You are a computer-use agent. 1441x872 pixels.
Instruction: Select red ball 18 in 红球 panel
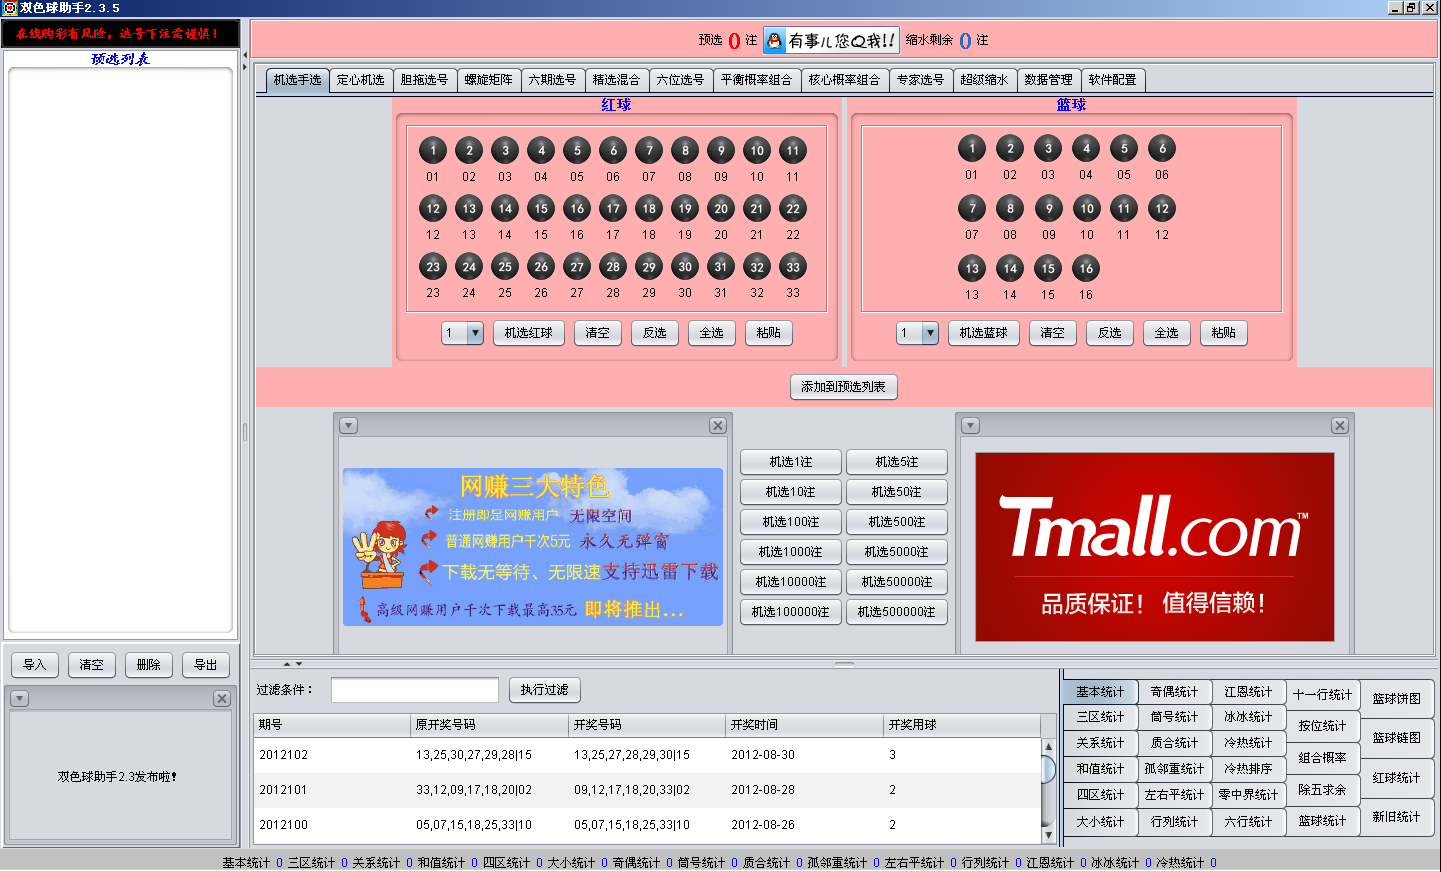tap(649, 208)
